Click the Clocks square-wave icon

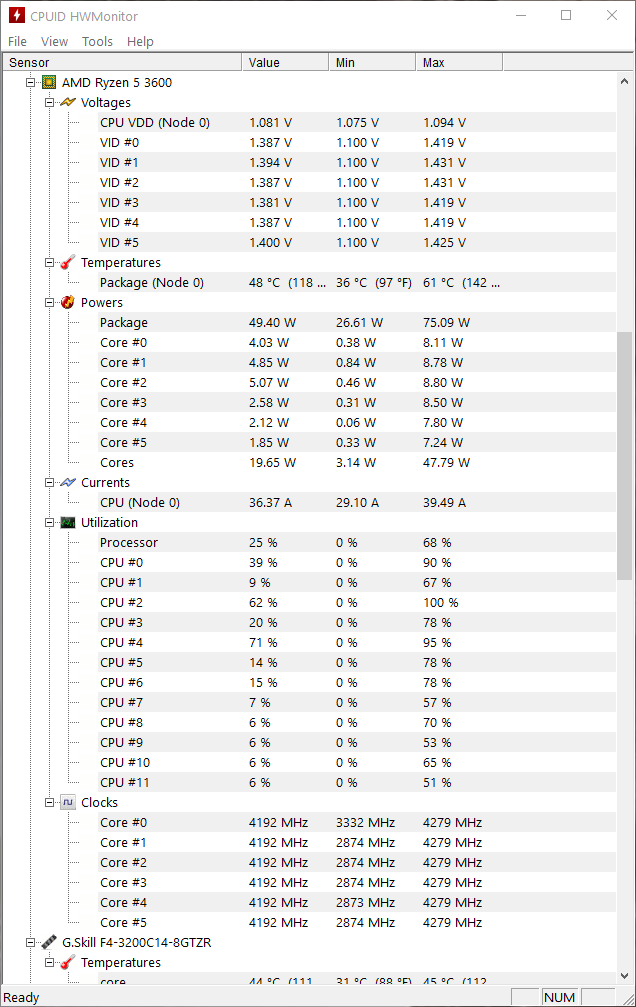pyautogui.click(x=68, y=802)
